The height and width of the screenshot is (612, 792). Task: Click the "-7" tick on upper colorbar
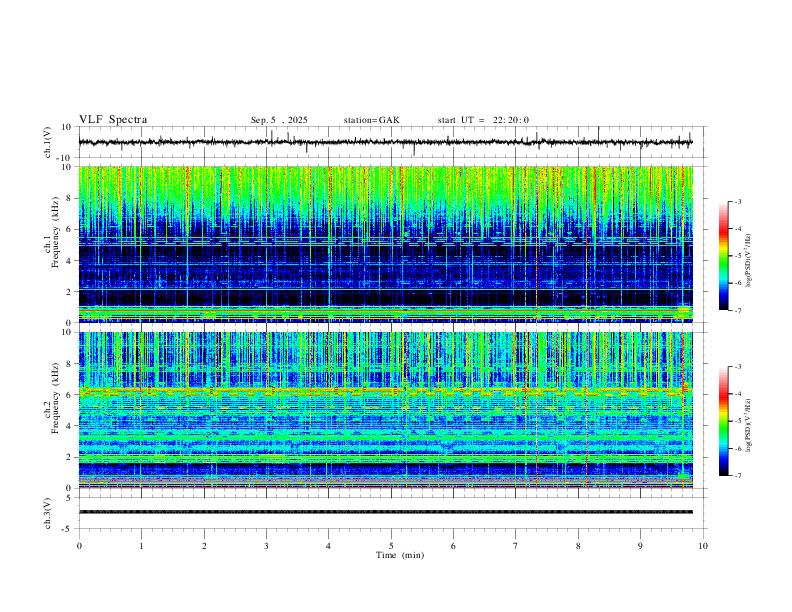(738, 311)
